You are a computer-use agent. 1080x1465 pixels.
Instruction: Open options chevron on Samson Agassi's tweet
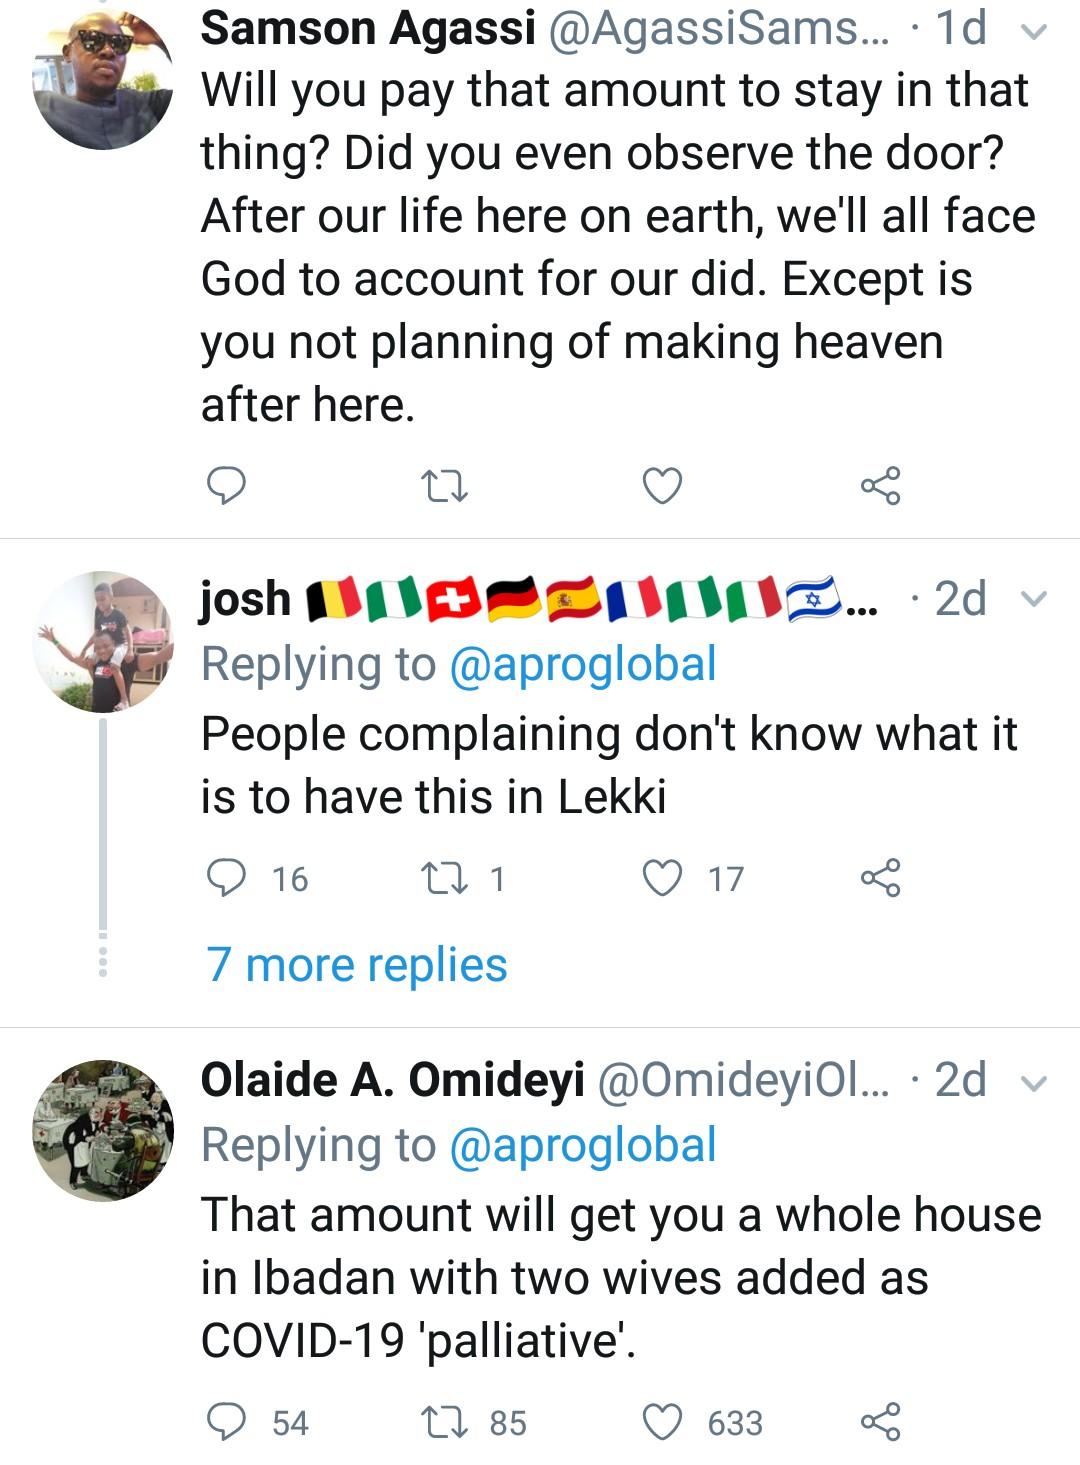pyautogui.click(x=1034, y=31)
